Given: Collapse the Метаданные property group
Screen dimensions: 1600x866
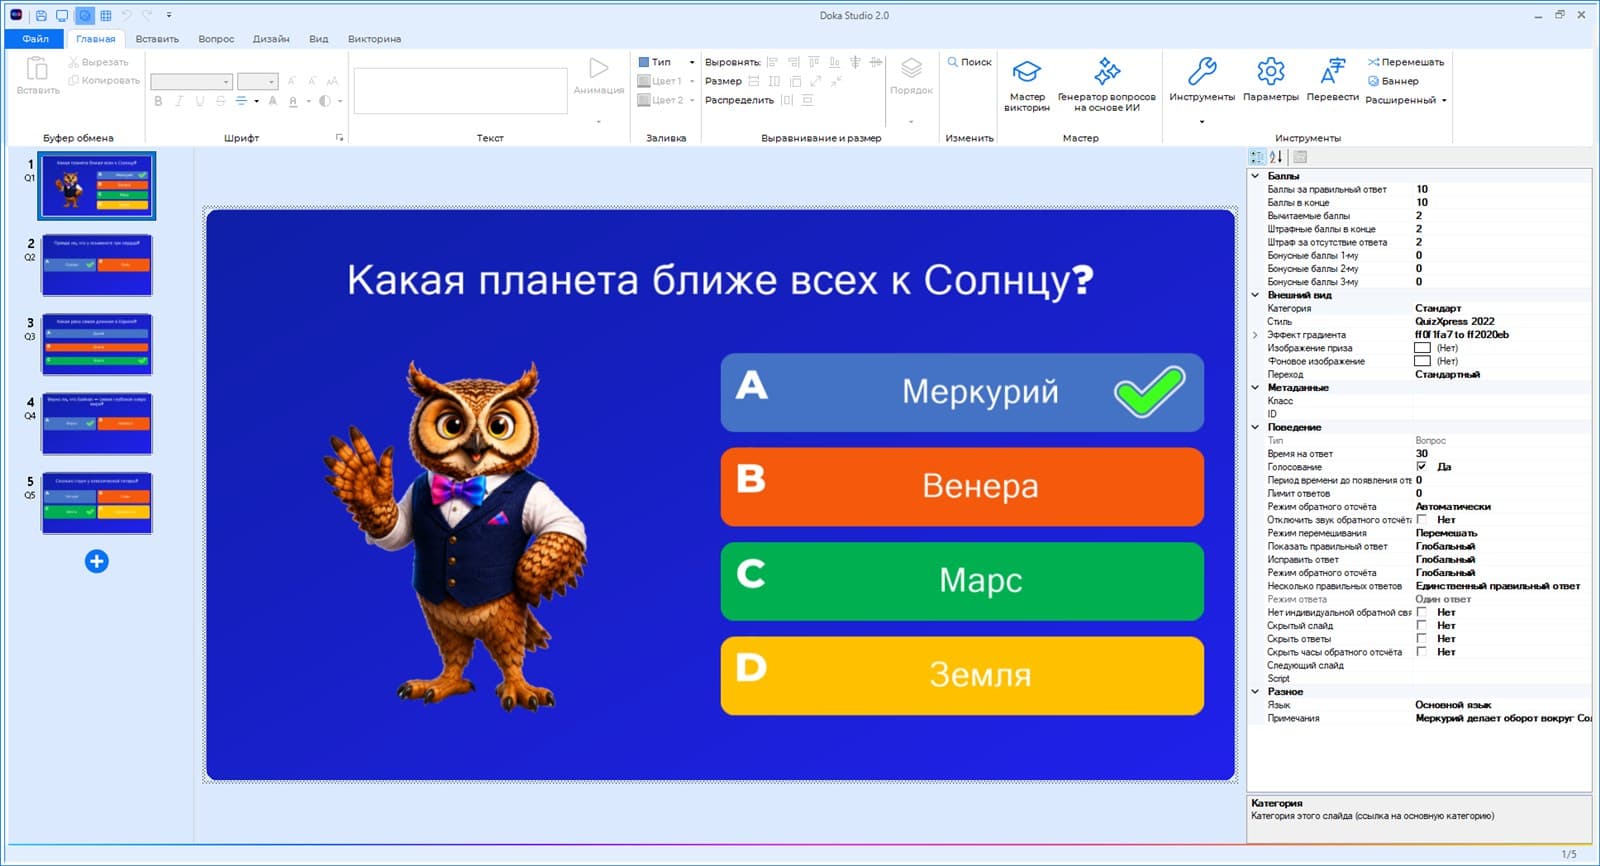Looking at the screenshot, I should [x=1255, y=387].
